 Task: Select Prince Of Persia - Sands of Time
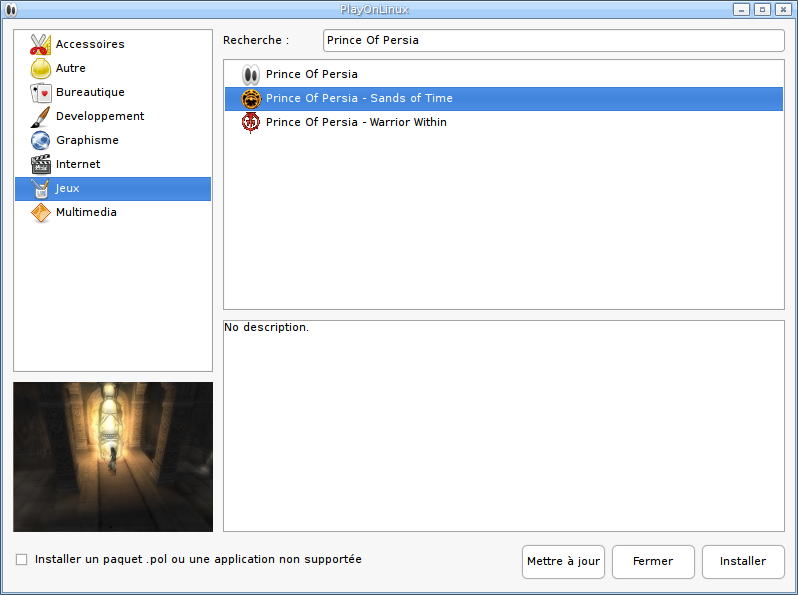pos(503,98)
